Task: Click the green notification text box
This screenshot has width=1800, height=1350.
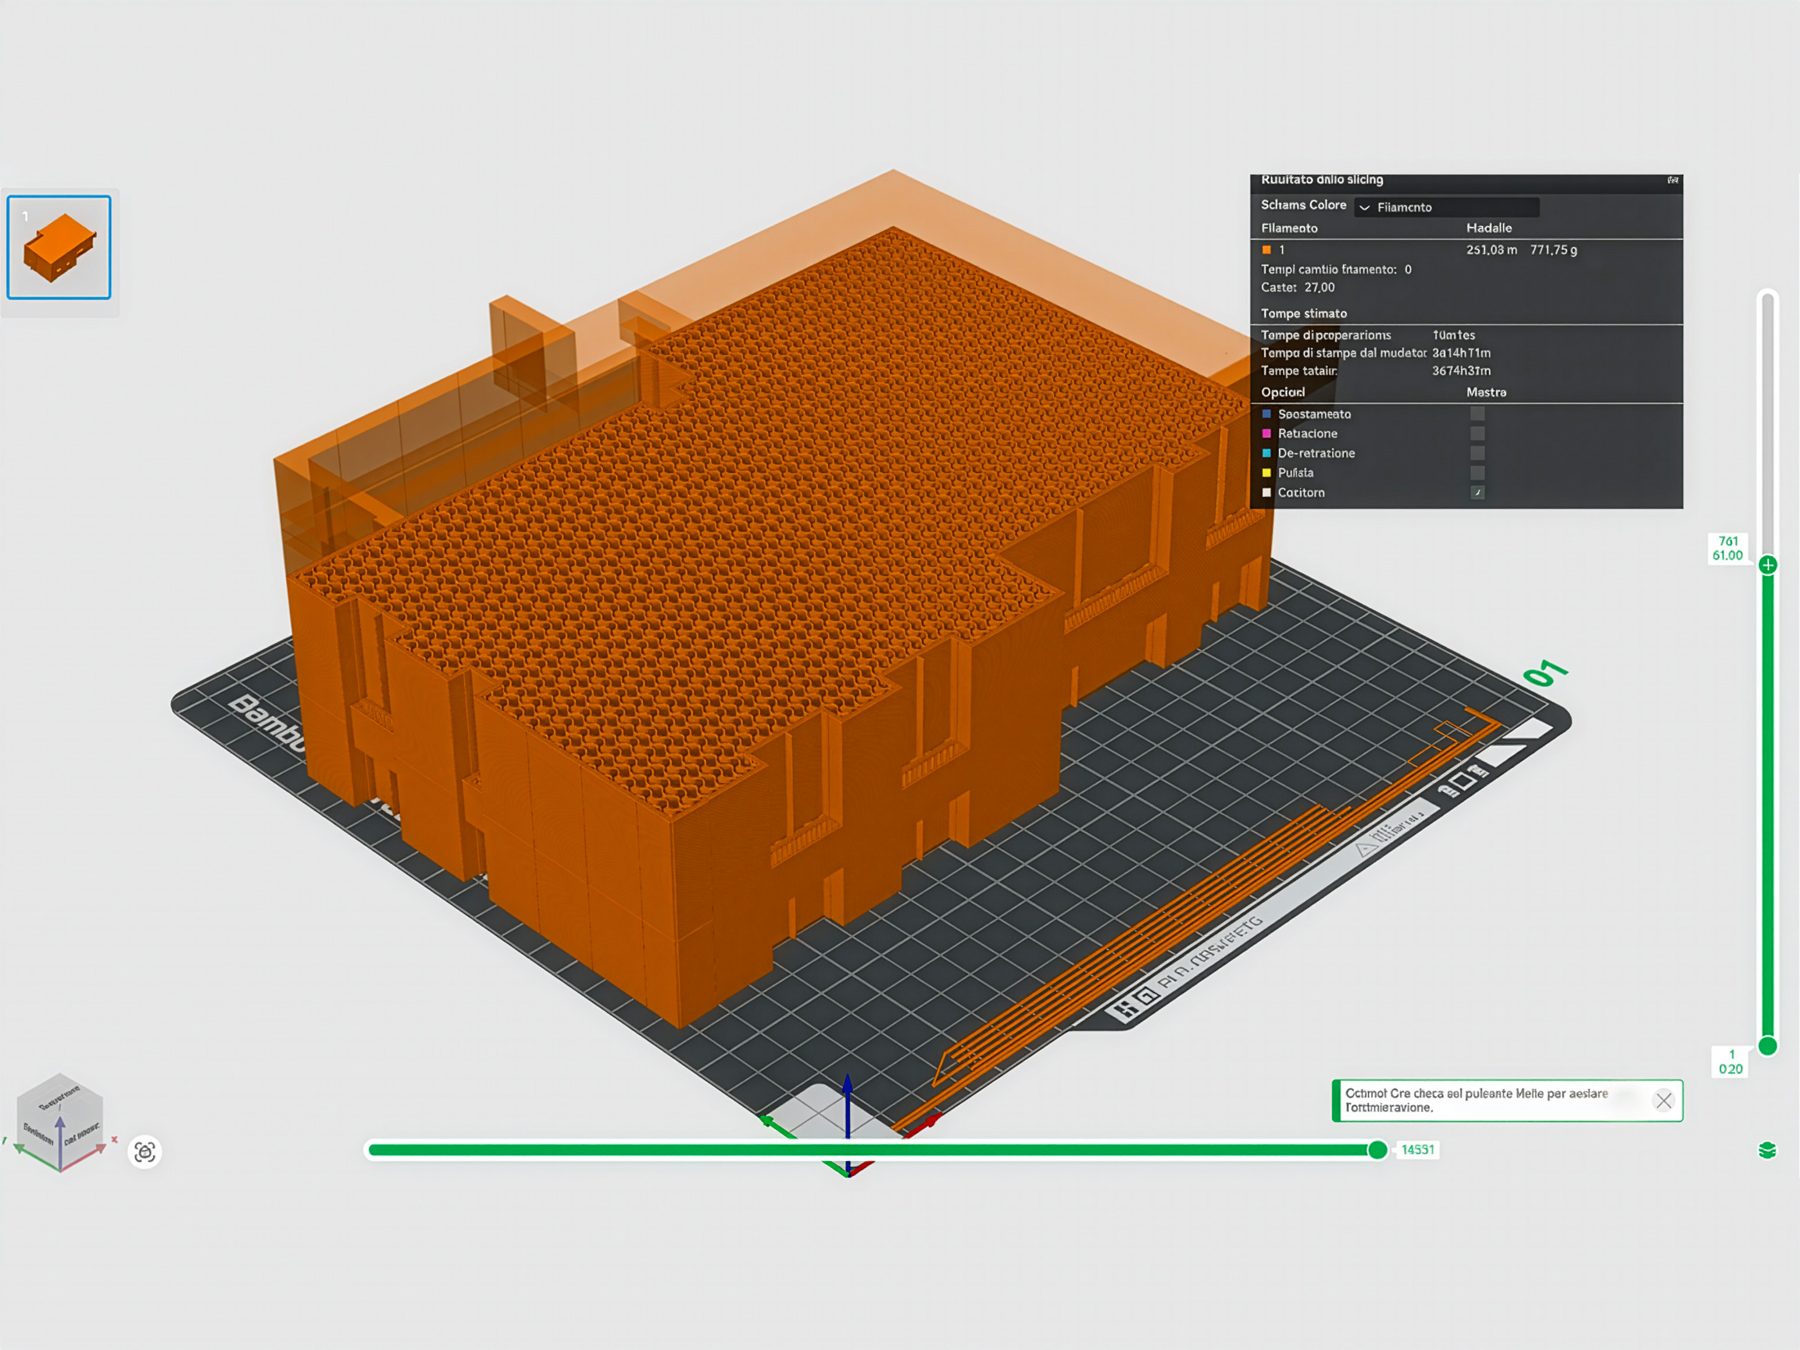Action: [1507, 1100]
